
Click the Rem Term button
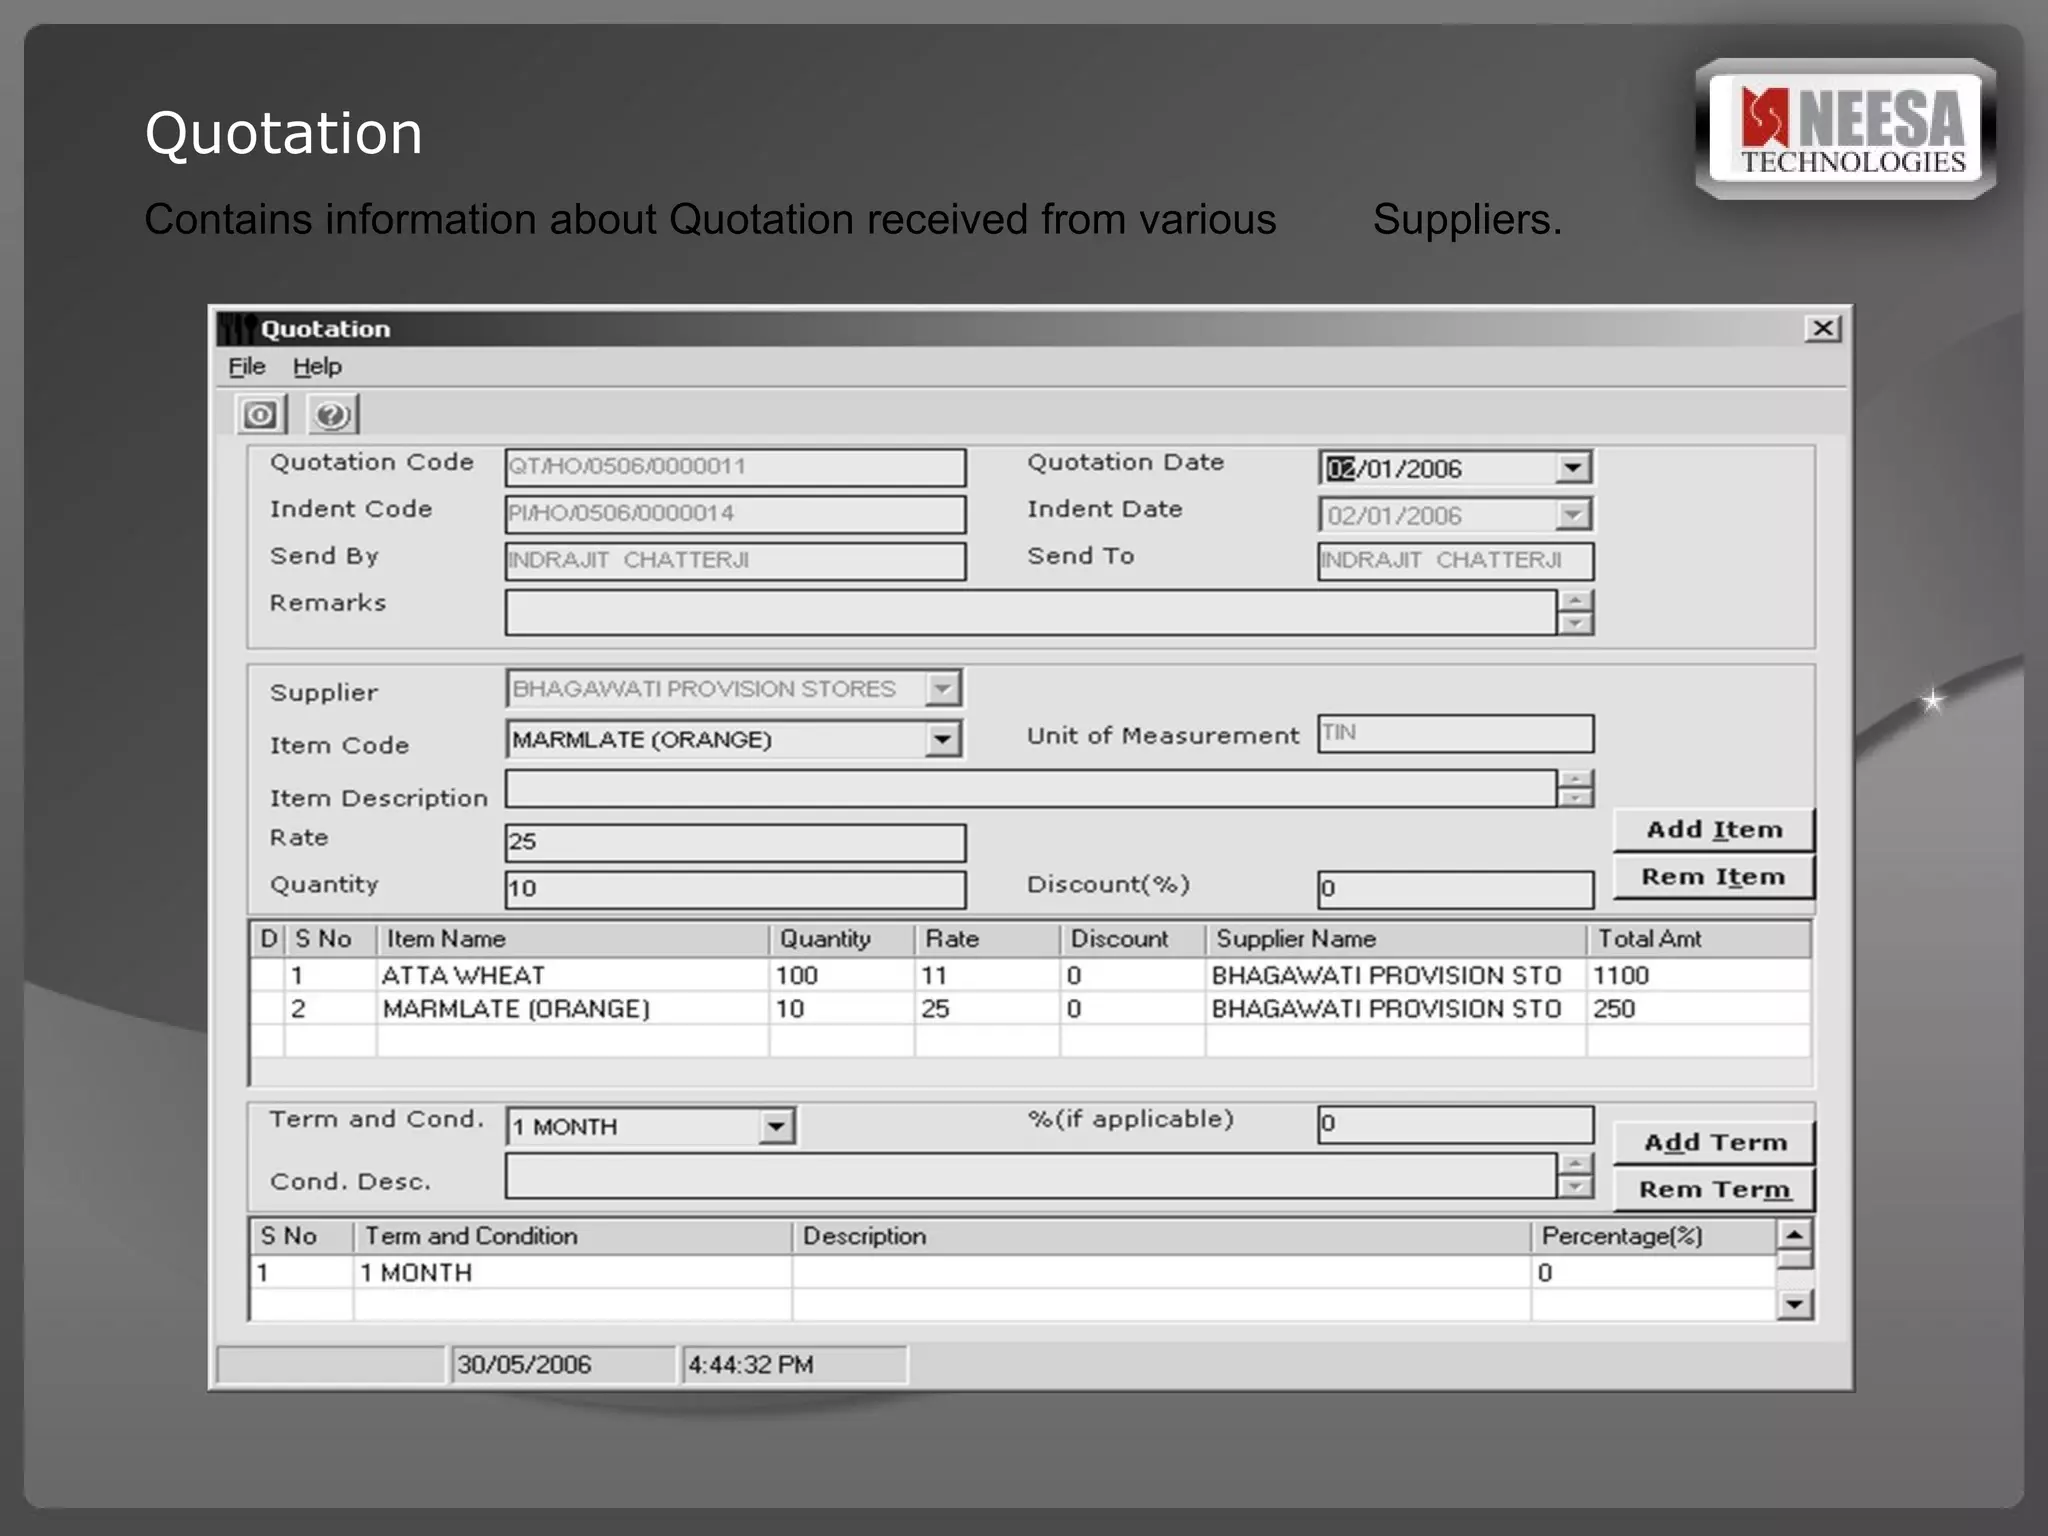[1714, 1190]
